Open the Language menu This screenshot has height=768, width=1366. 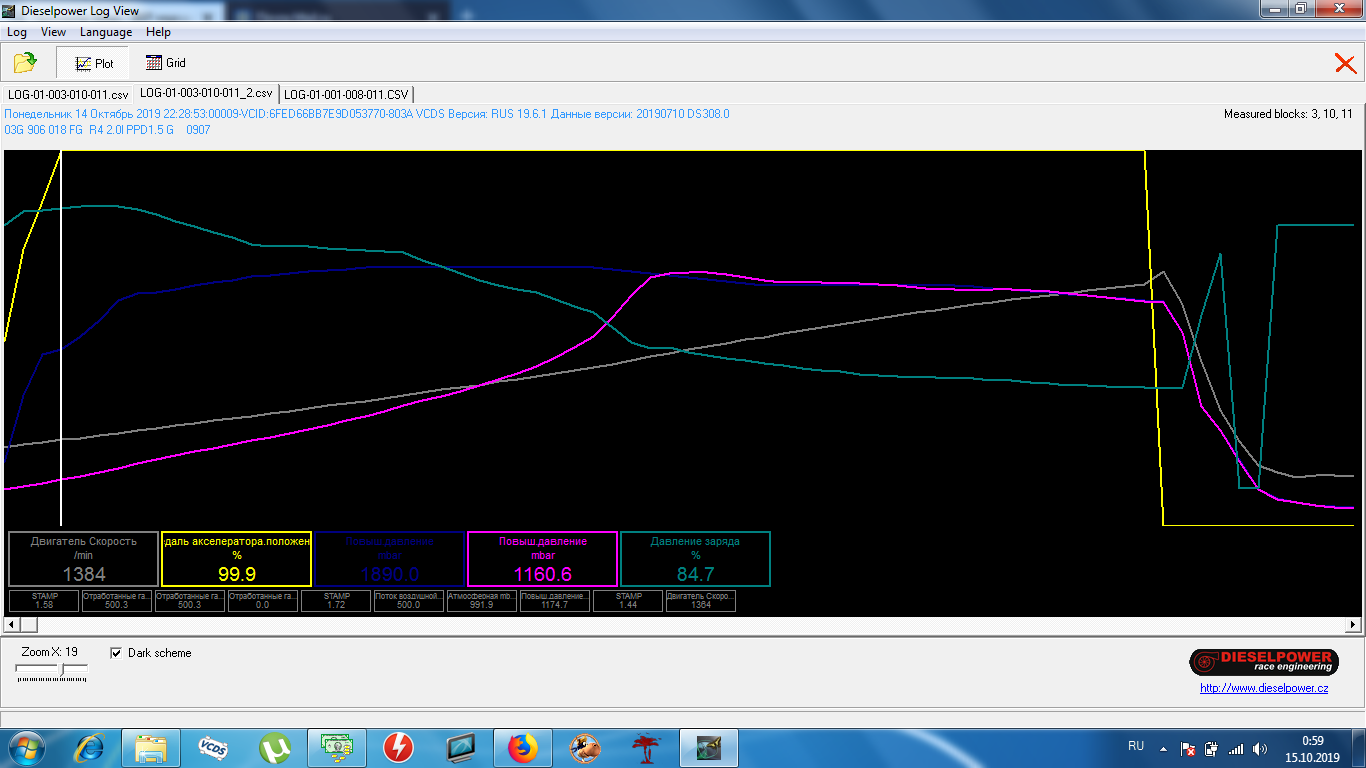[106, 32]
